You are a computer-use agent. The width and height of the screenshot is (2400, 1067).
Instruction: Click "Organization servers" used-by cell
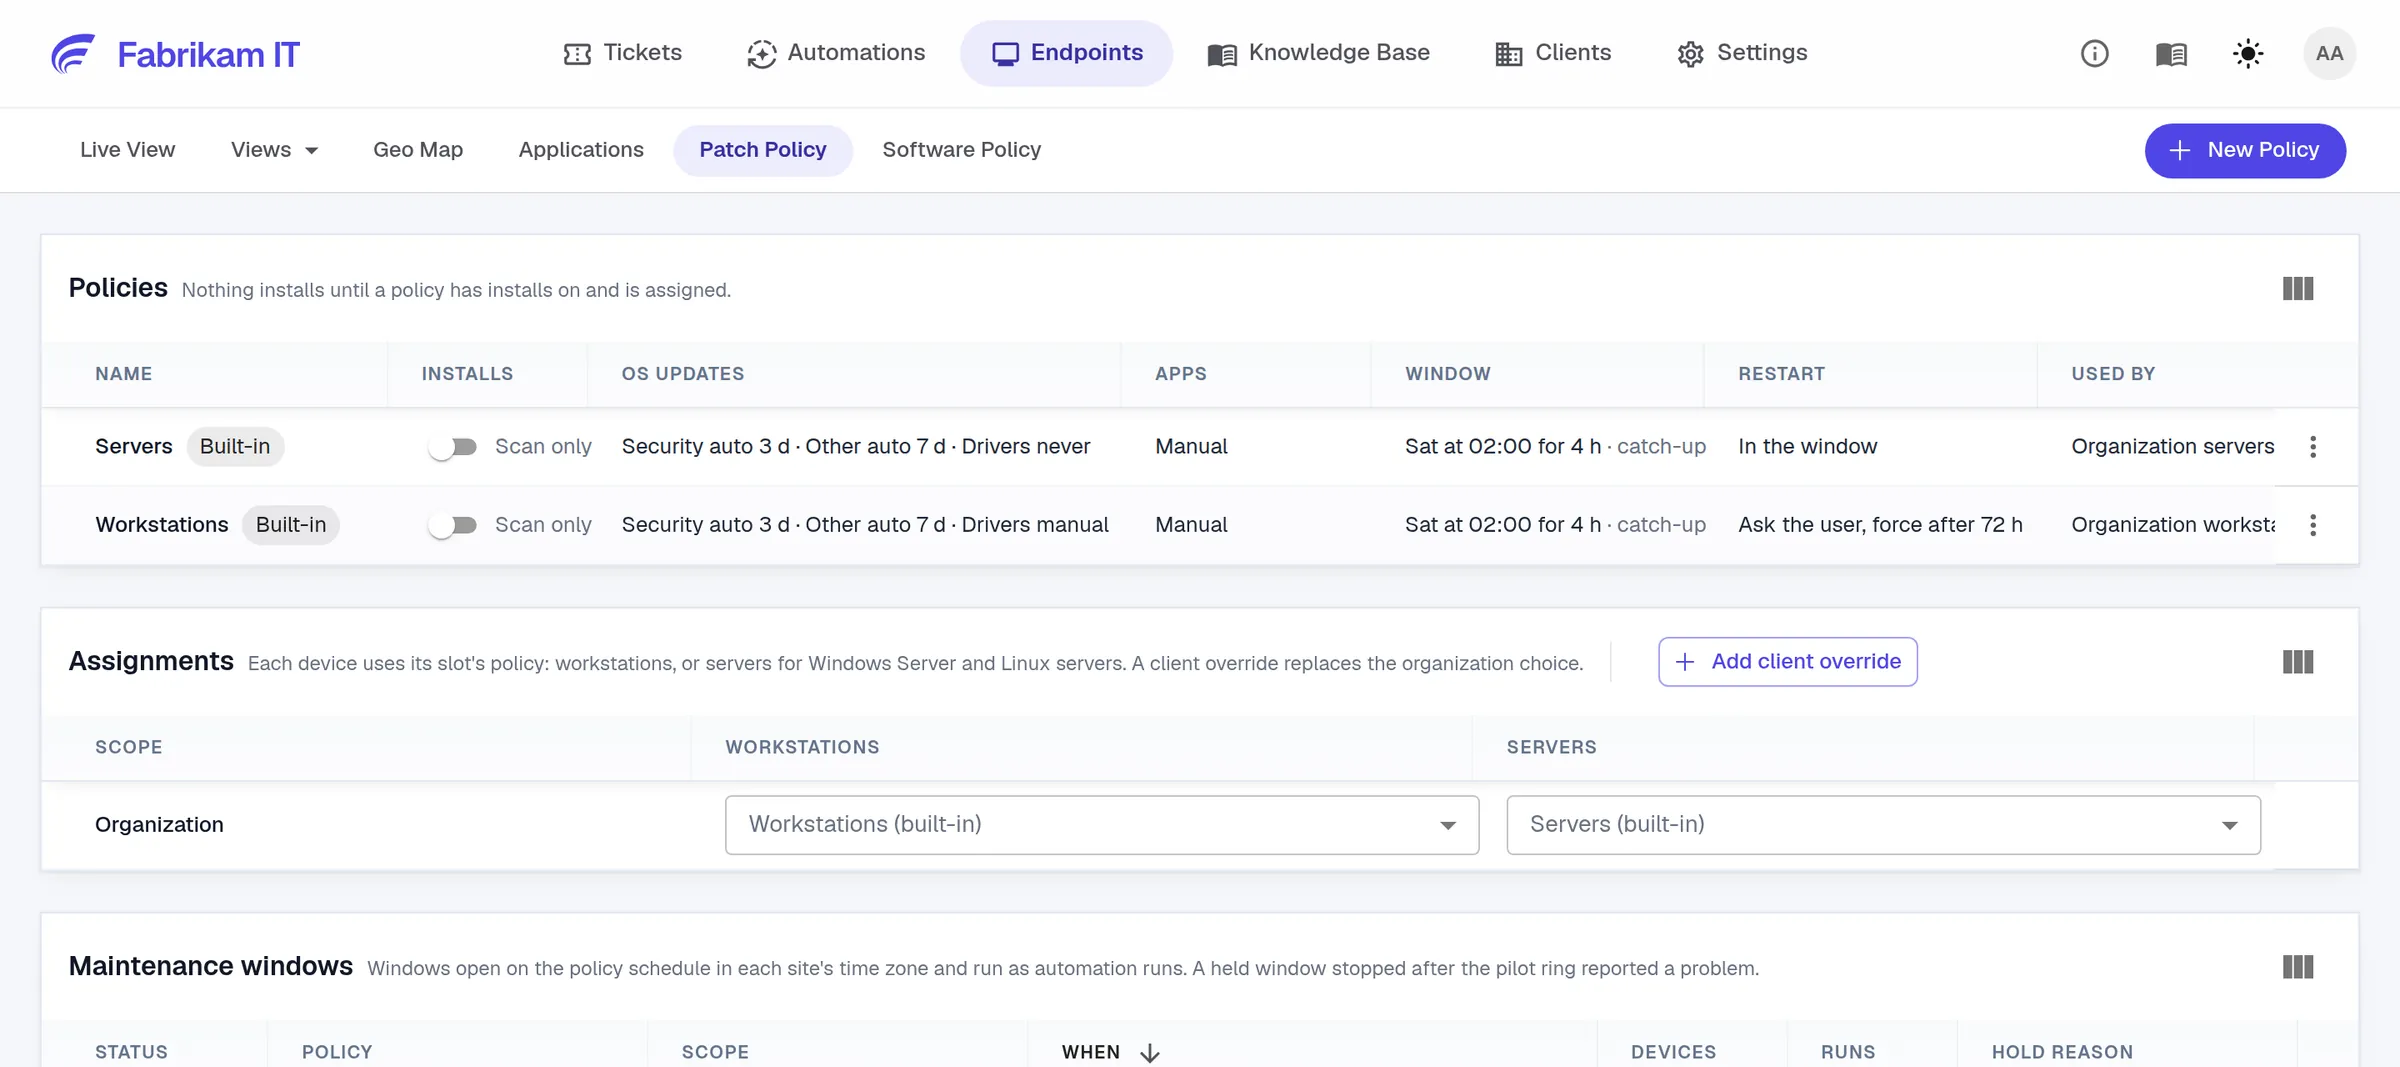pos(2173,447)
